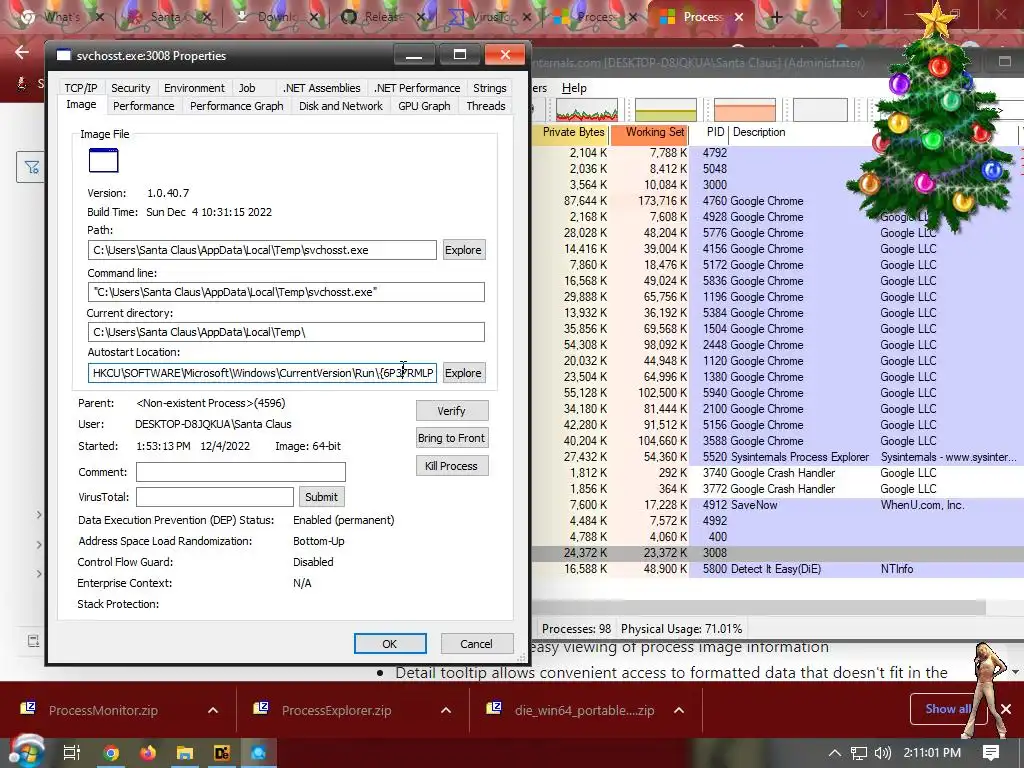Click the browser back arrow
This screenshot has width=1024, height=768.
click(22, 52)
